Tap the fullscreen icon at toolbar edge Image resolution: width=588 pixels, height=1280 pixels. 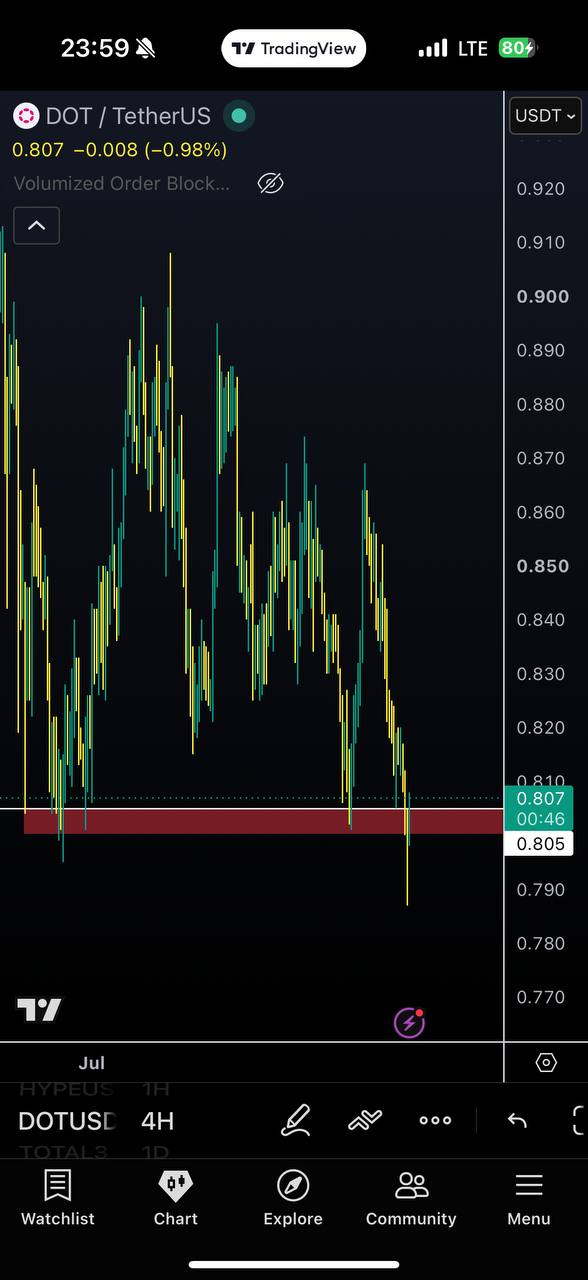(578, 1120)
